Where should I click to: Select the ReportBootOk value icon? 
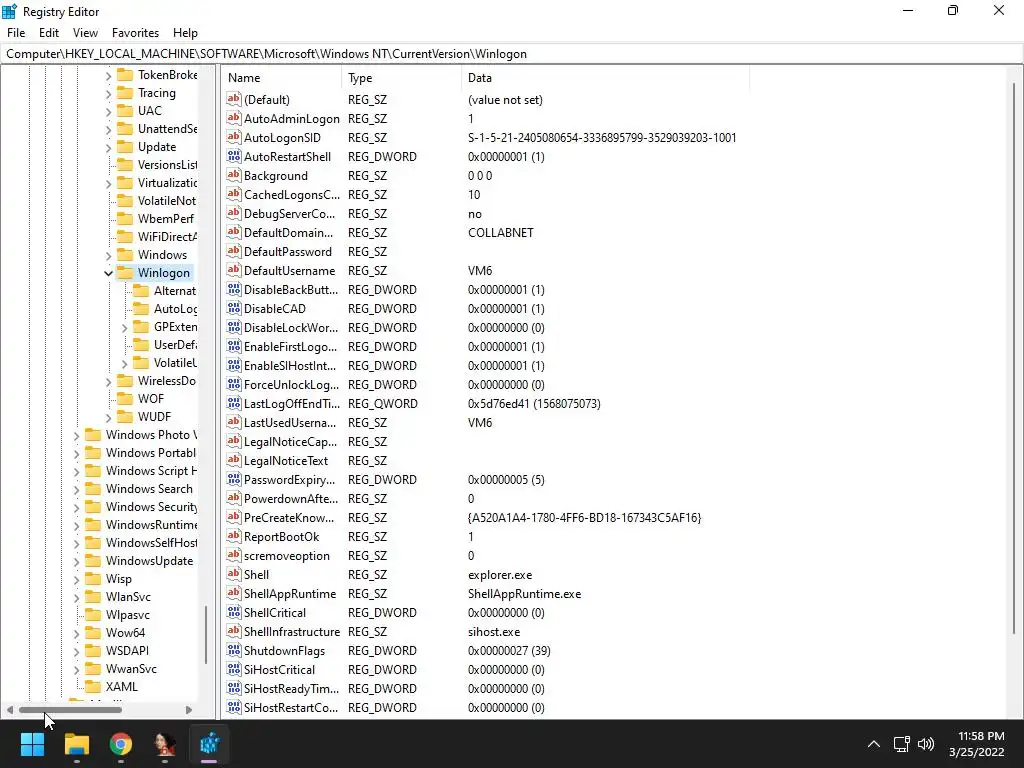pos(234,536)
